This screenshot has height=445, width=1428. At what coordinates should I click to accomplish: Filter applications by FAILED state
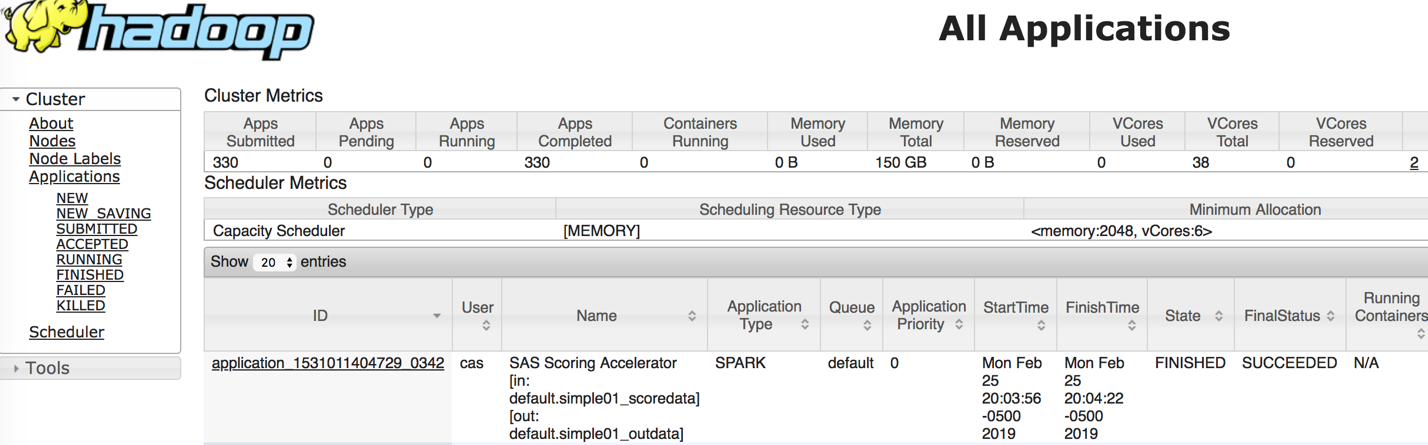81,290
